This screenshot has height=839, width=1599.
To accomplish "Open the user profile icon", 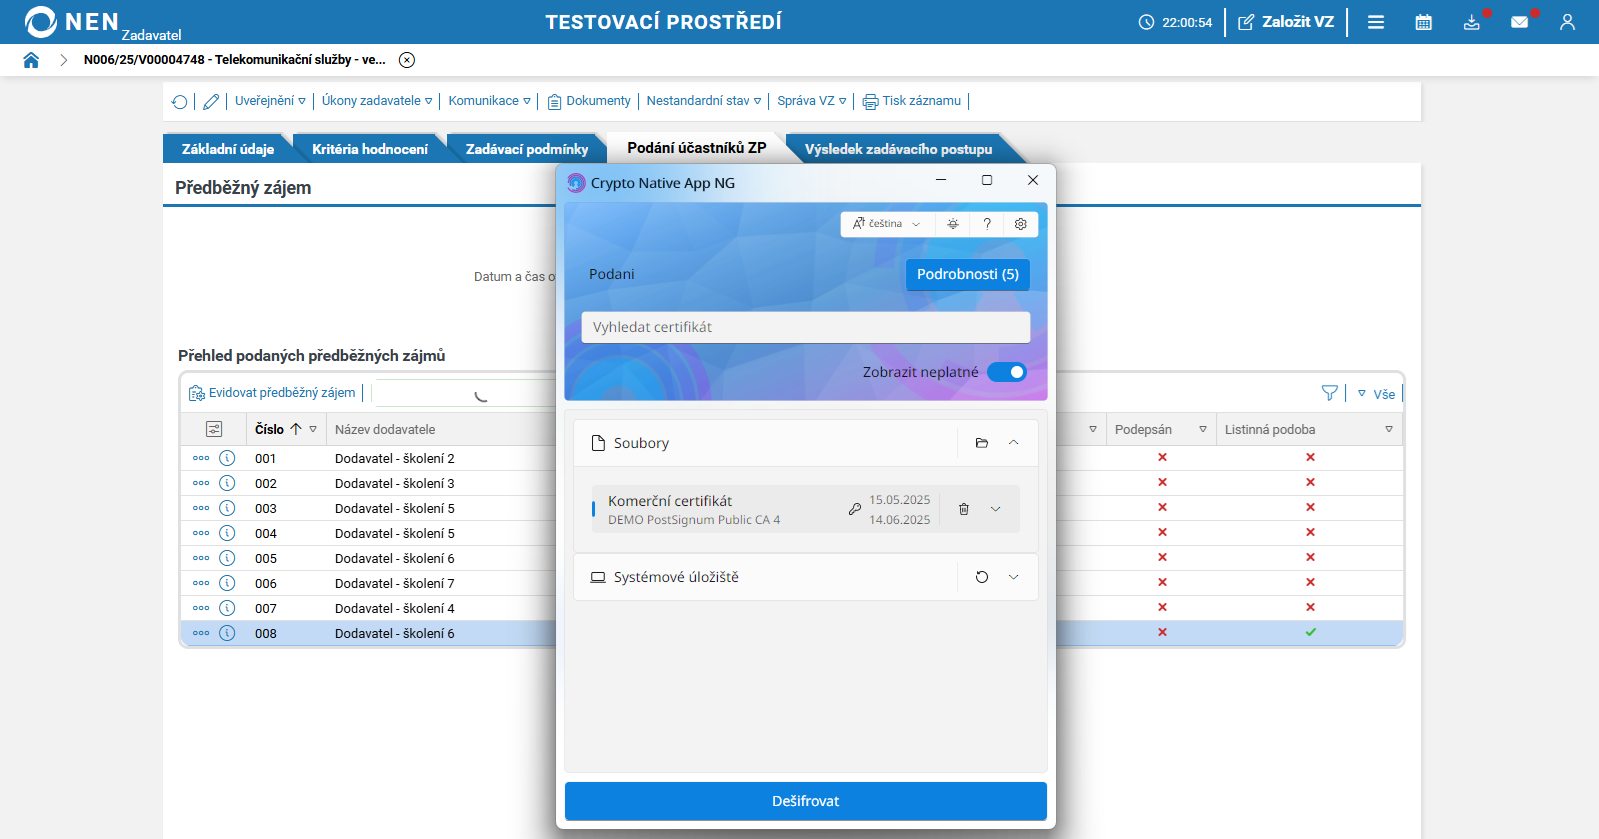I will coord(1567,22).
